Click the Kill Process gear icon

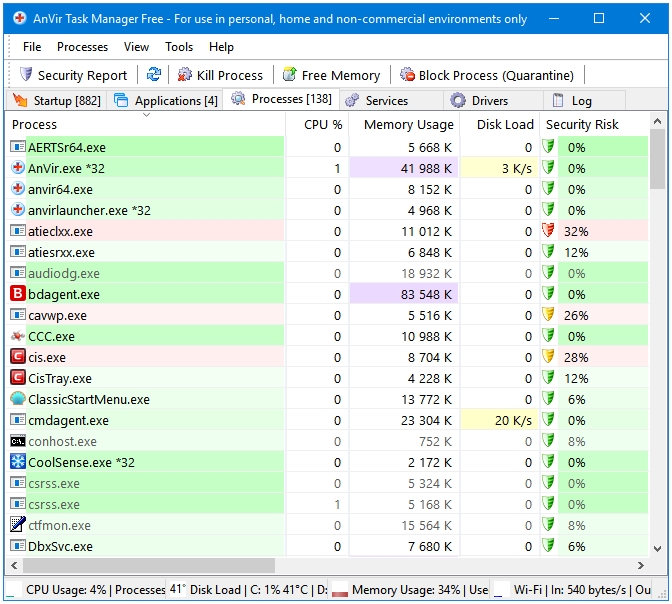185,75
